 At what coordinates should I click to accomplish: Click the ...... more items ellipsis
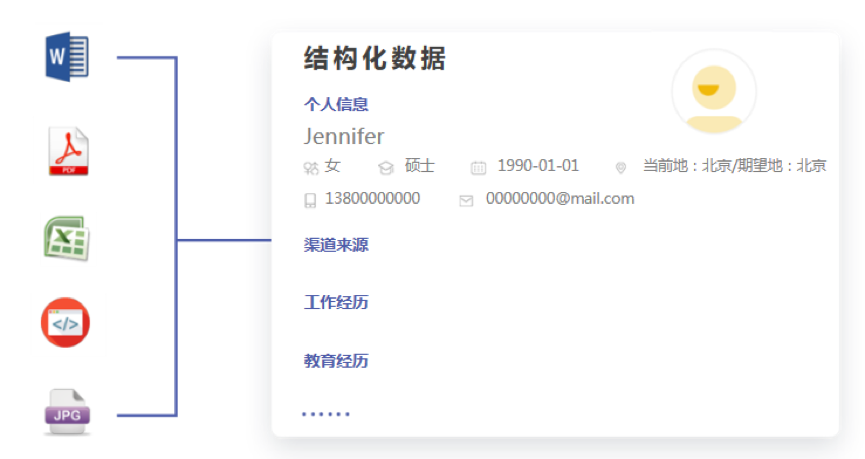[326, 414]
